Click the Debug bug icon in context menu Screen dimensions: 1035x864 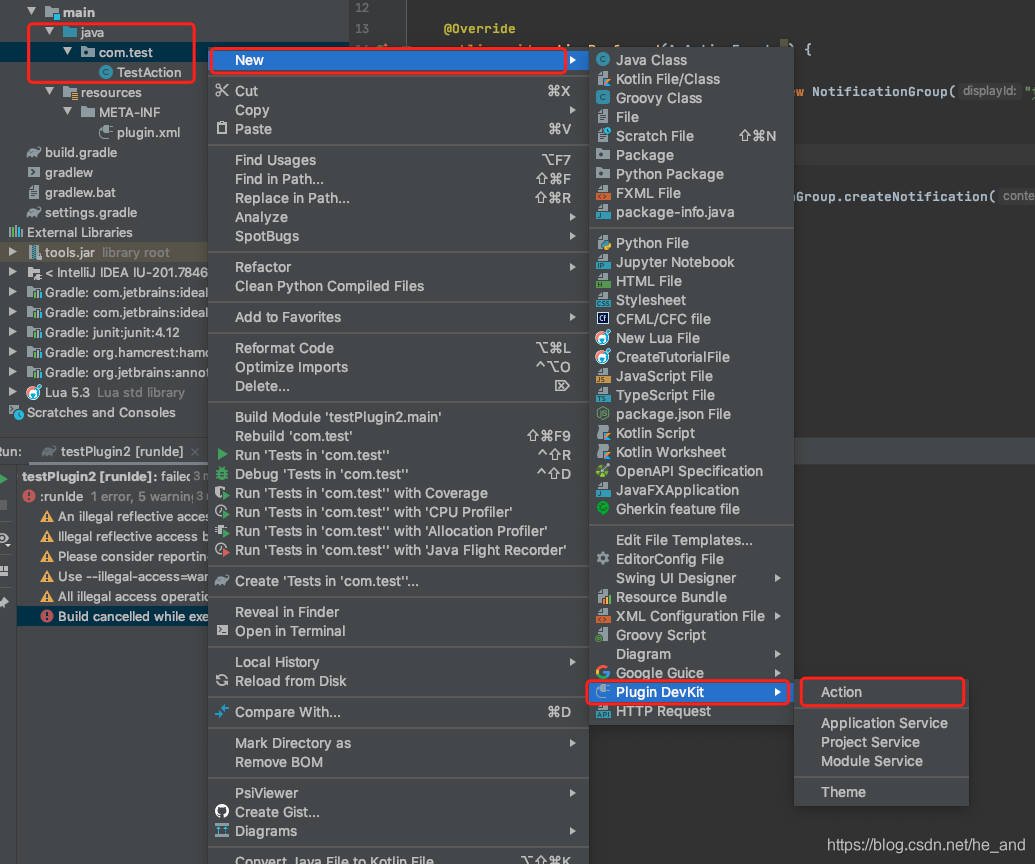tap(222, 474)
